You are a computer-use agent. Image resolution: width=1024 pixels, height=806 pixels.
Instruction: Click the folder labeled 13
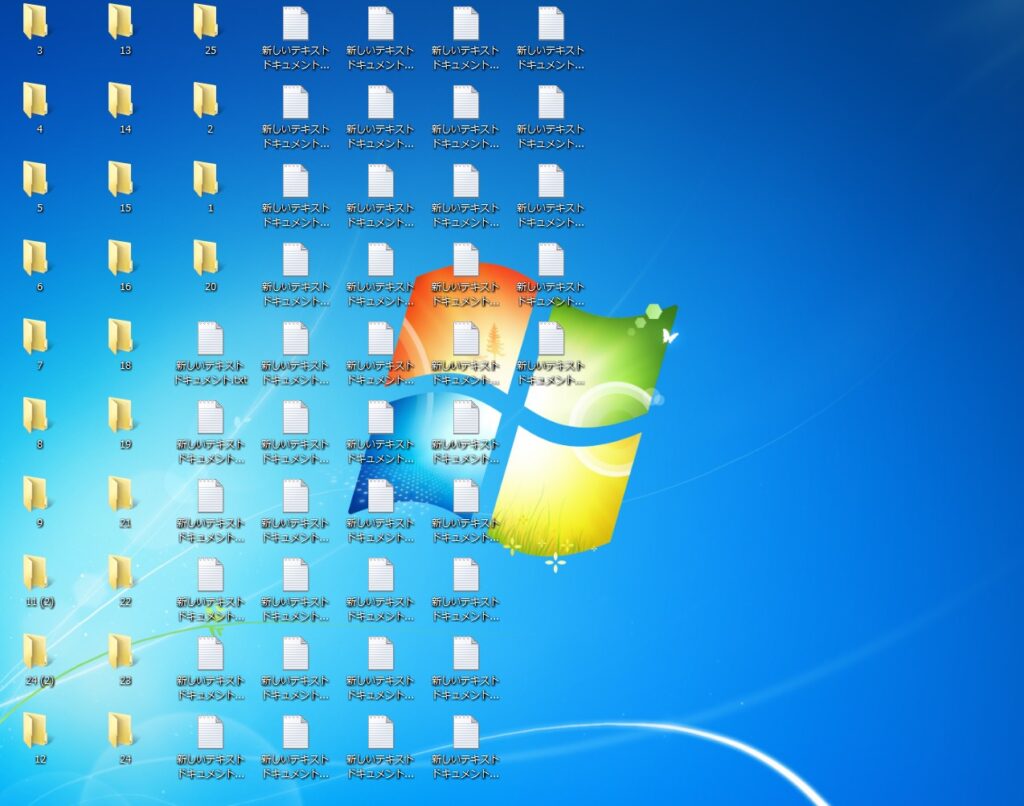pyautogui.click(x=121, y=22)
